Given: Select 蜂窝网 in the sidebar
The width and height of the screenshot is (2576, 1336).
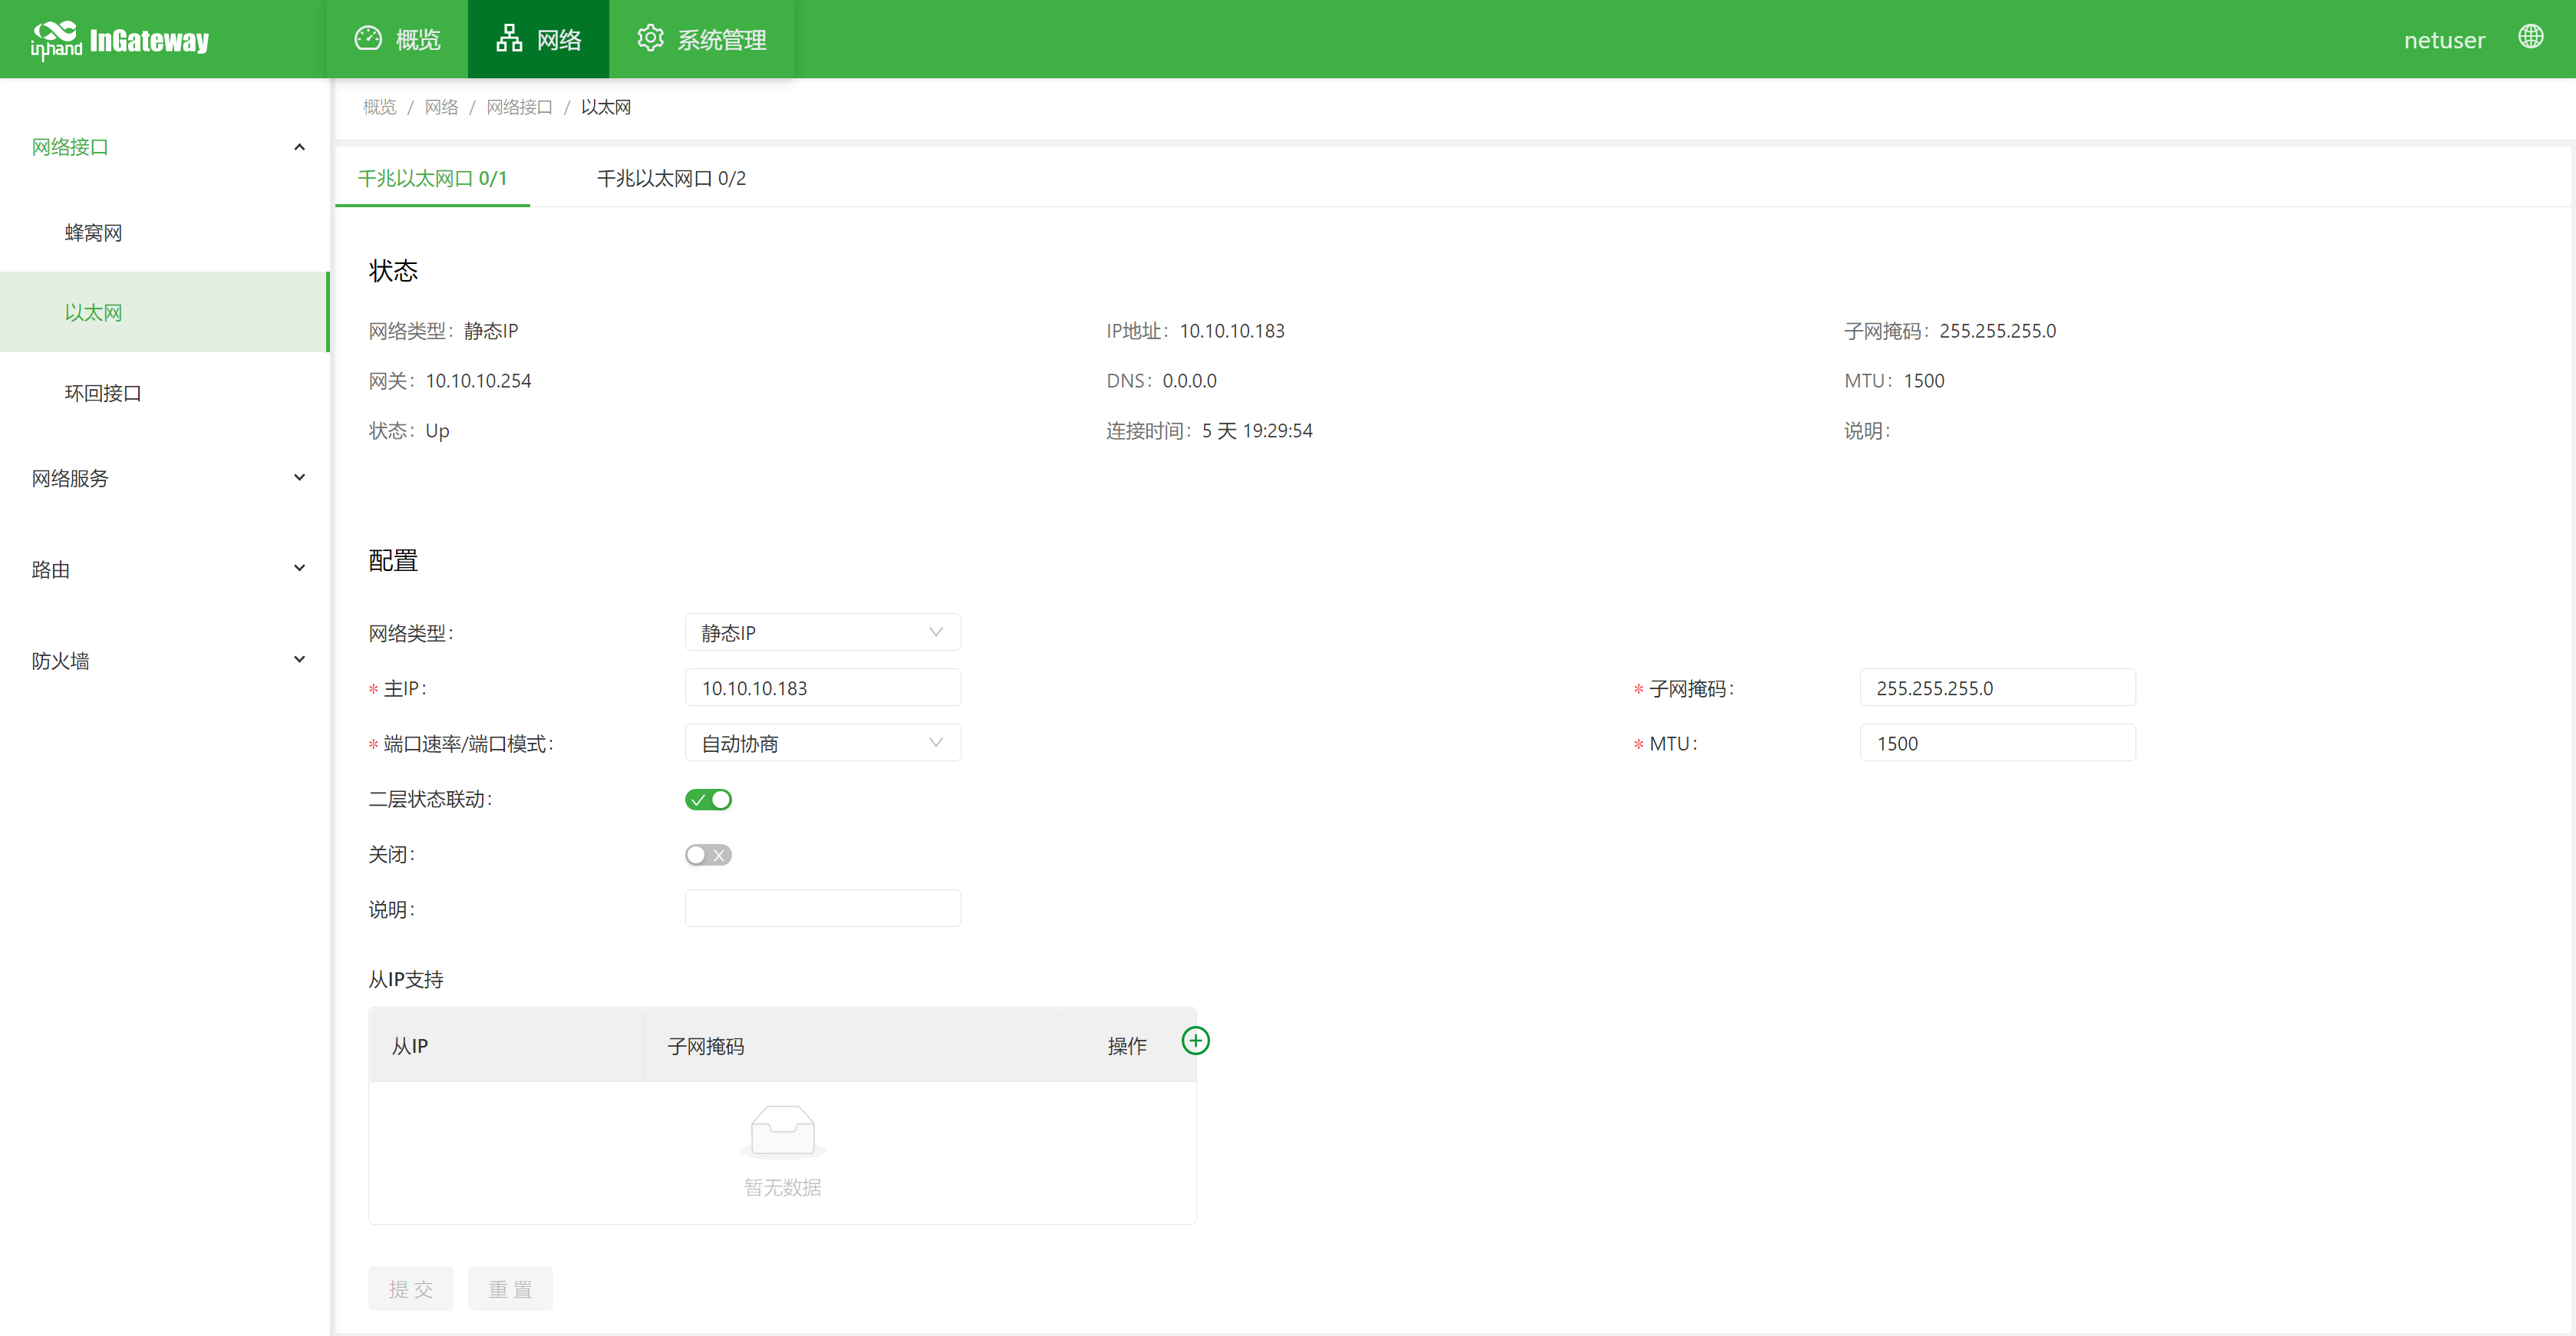Looking at the screenshot, I should tap(93, 232).
